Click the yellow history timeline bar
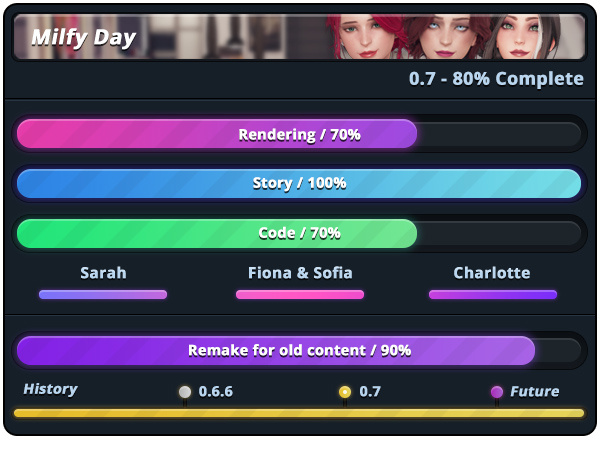 coord(299,413)
